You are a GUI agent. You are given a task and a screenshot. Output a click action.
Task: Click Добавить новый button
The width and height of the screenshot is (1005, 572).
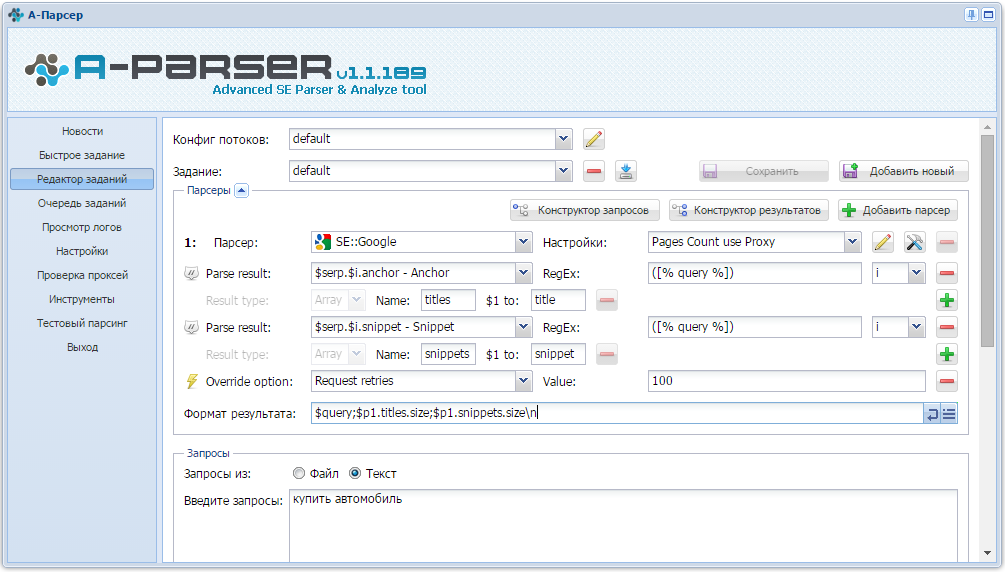pyautogui.click(x=903, y=171)
